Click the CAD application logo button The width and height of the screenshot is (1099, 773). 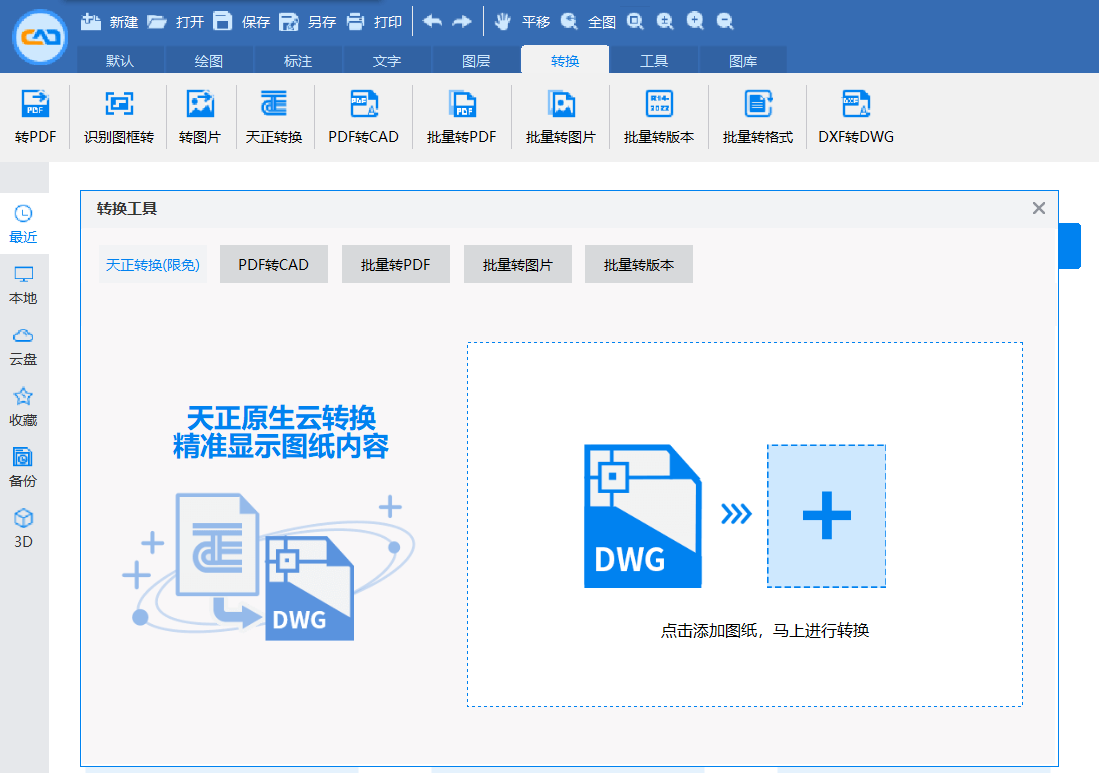pos(40,36)
